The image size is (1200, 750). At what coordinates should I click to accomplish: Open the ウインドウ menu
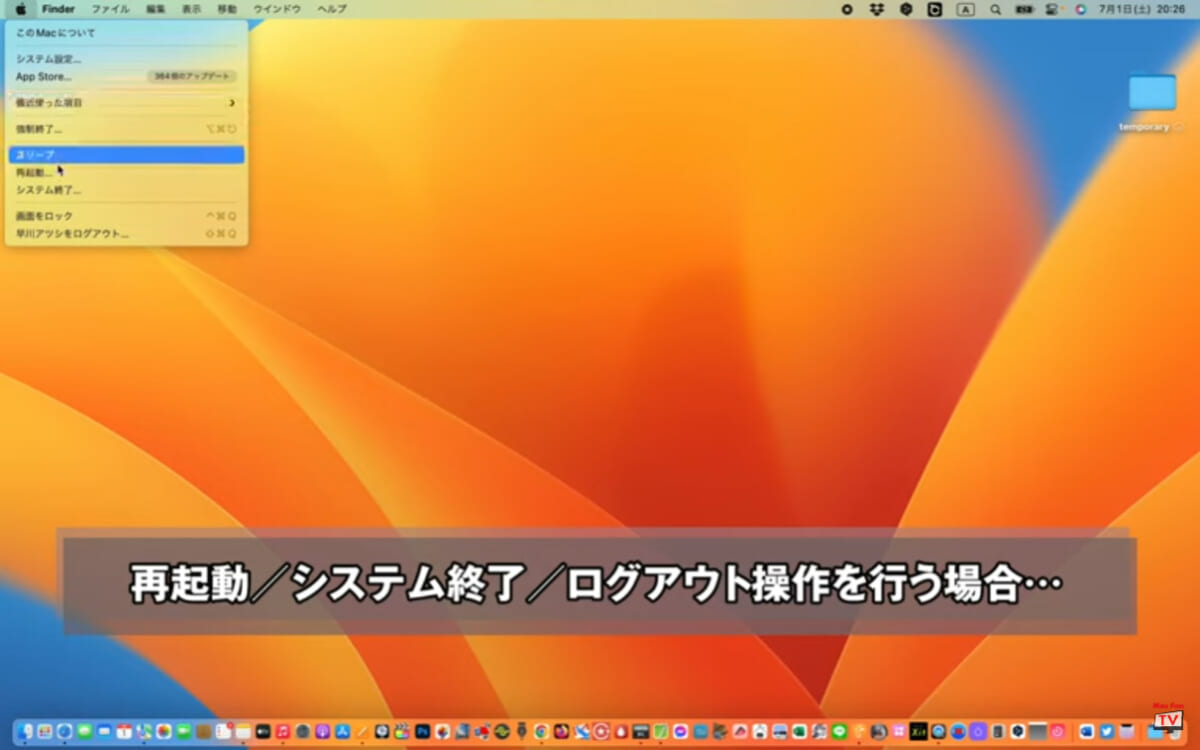pyautogui.click(x=277, y=9)
